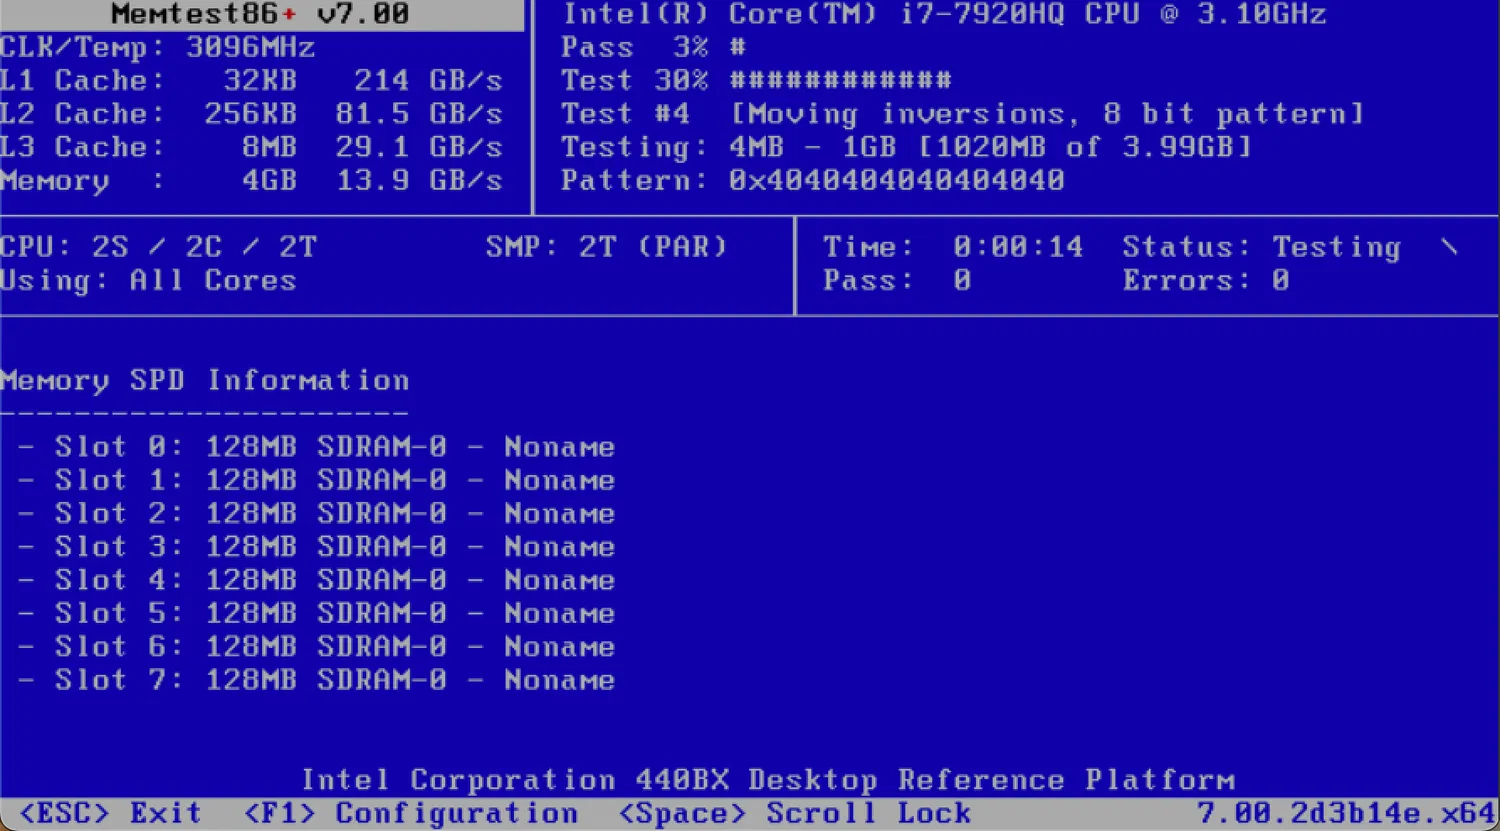Click the Memory SPD Information heading
This screenshot has height=831, width=1500.
[204, 380]
